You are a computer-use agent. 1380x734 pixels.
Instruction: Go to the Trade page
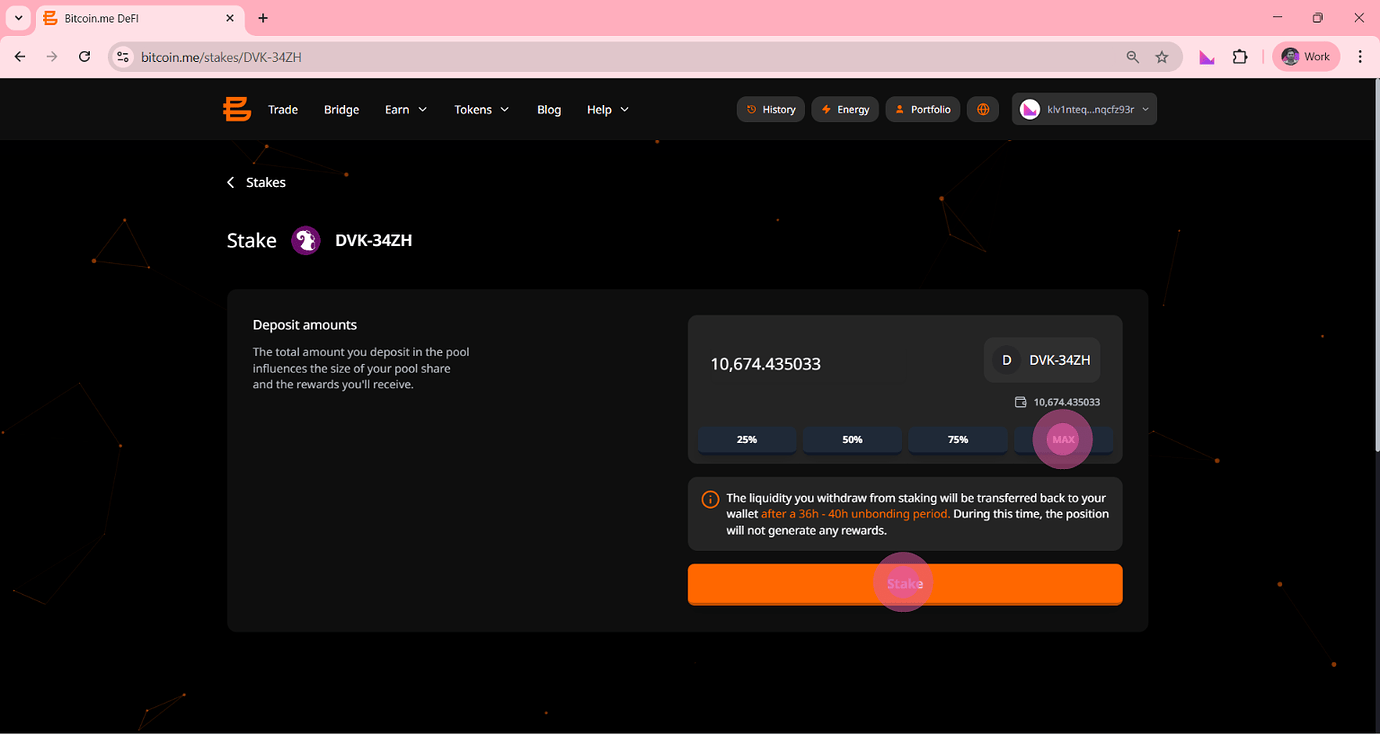pyautogui.click(x=283, y=109)
